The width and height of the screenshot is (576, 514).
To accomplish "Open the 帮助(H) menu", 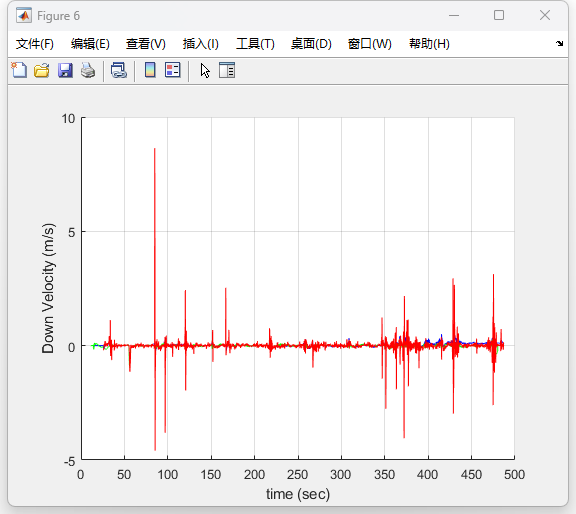I will (429, 44).
